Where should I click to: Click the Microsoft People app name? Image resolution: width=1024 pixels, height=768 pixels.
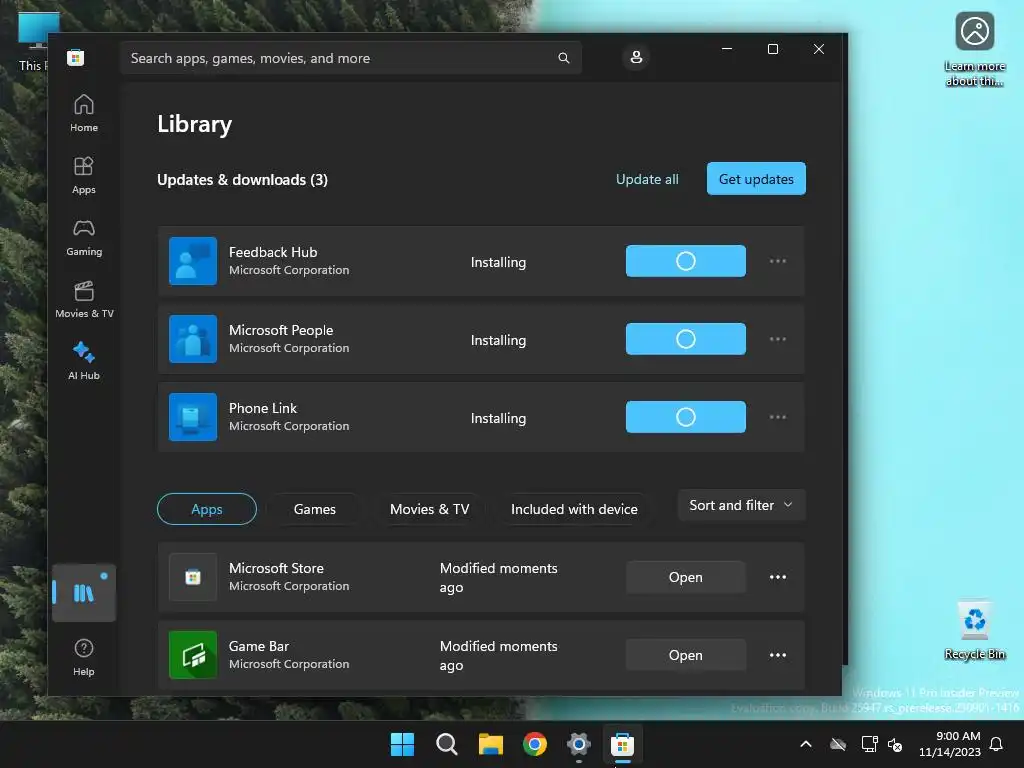[x=281, y=330]
